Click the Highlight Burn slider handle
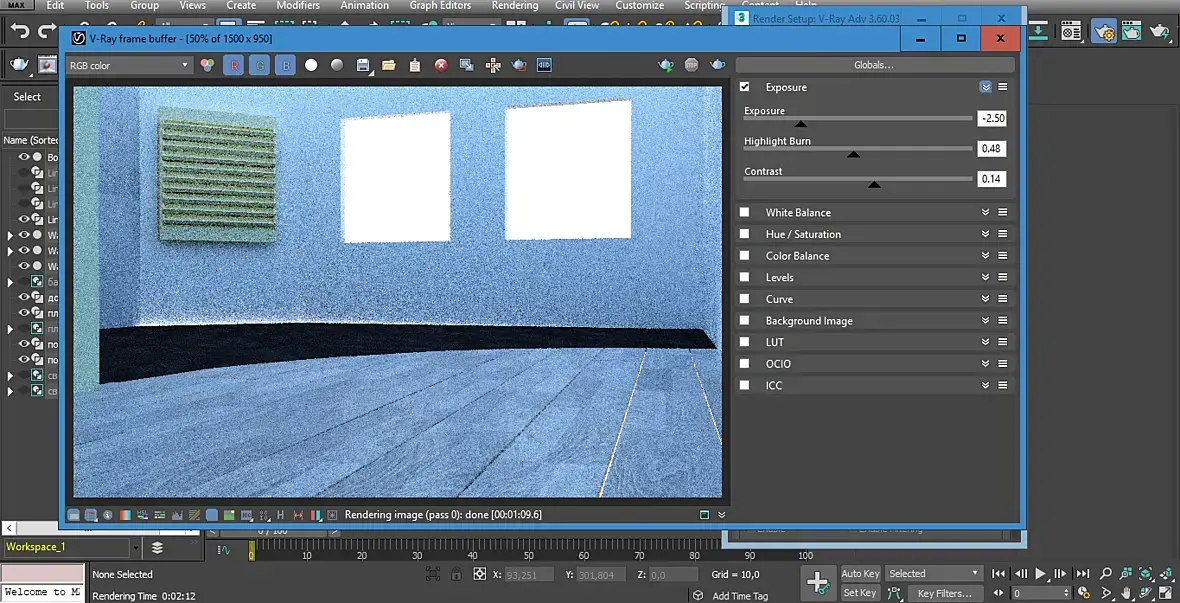Screen dimensions: 1180x603 [x=853, y=153]
